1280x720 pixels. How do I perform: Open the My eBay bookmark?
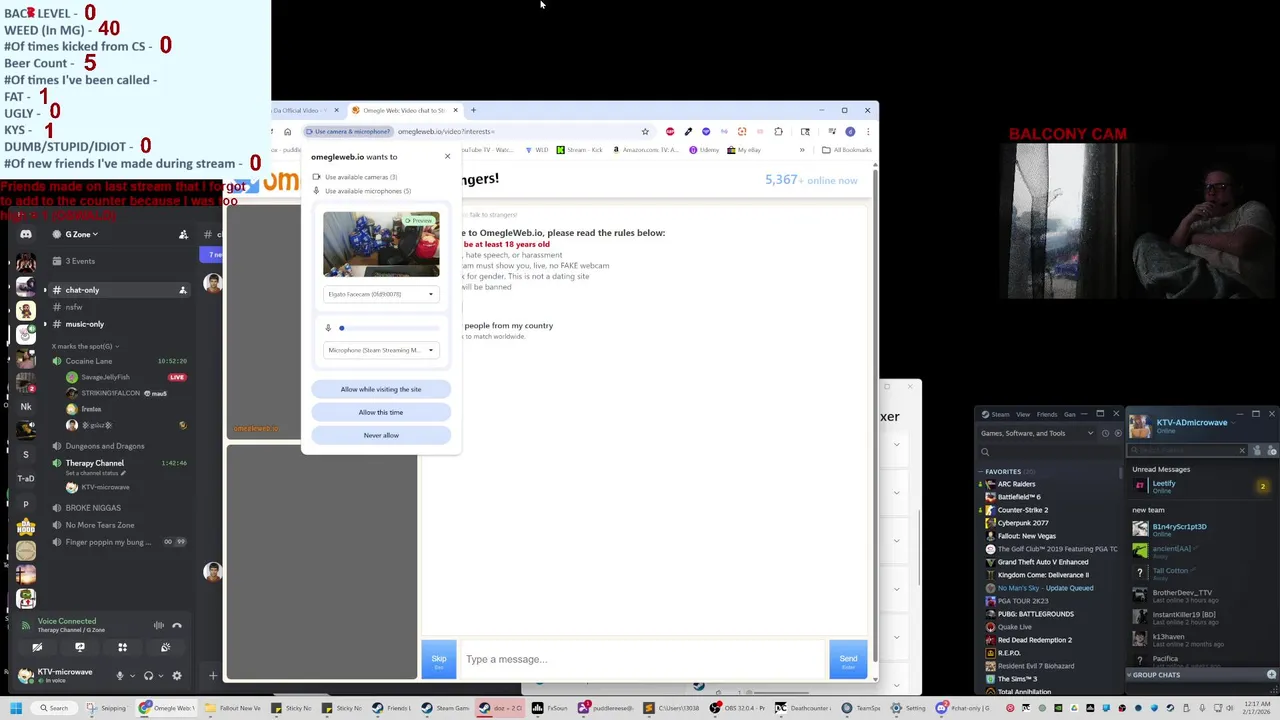[744, 150]
